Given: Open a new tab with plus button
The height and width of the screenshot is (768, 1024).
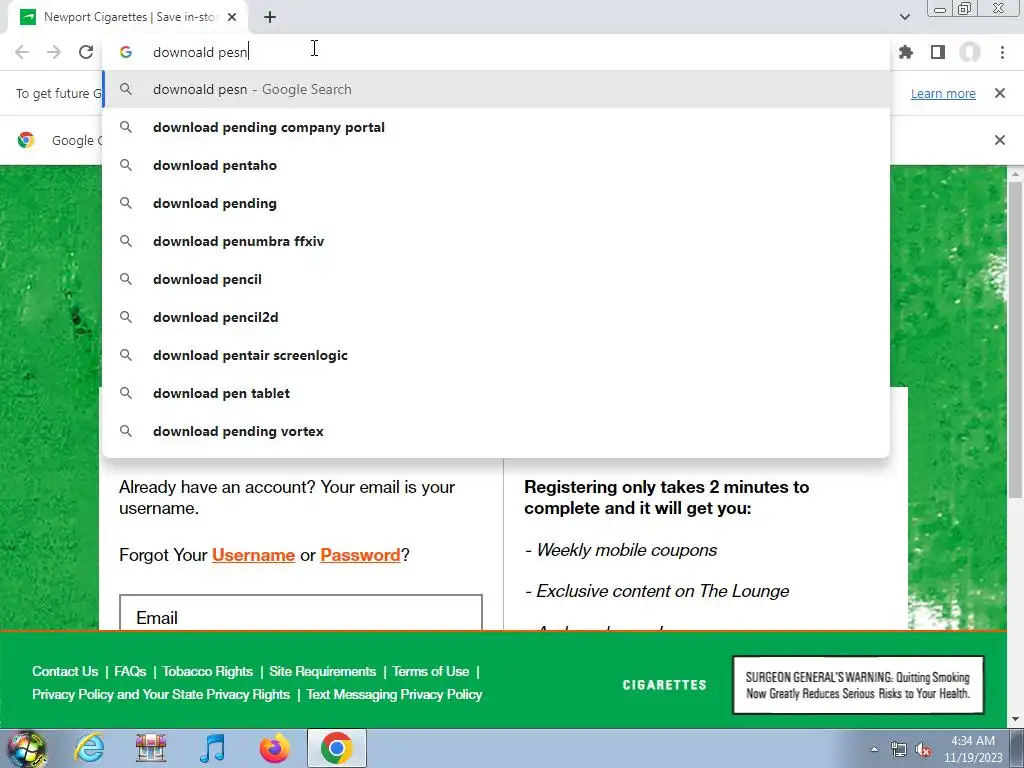Looking at the screenshot, I should (270, 17).
